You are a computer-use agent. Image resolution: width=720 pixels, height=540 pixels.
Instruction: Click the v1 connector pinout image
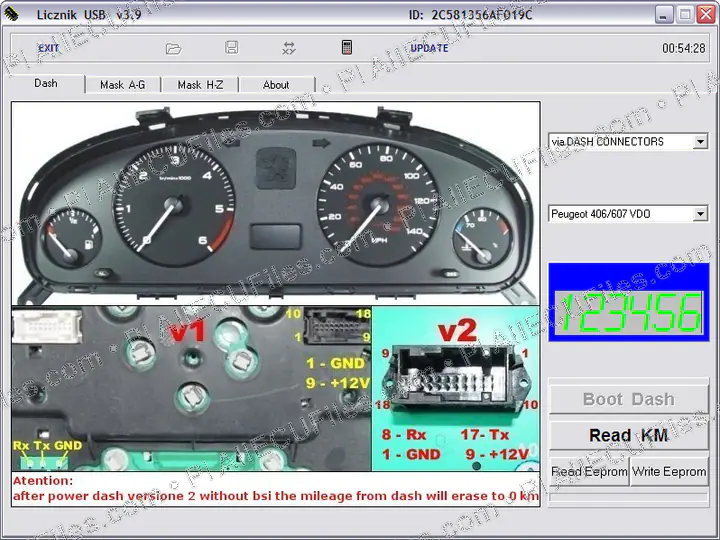(x=191, y=388)
